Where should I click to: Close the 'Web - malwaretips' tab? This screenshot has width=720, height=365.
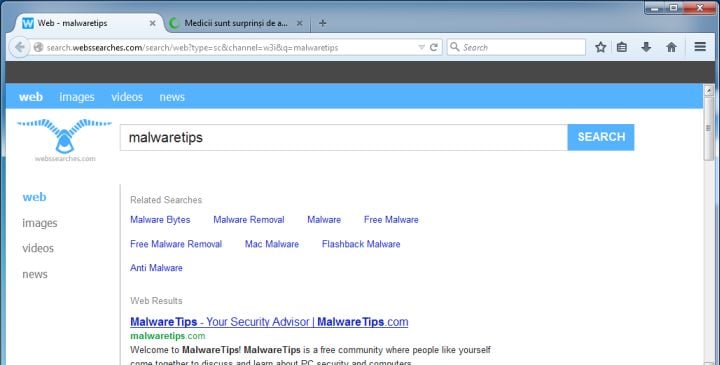point(152,23)
